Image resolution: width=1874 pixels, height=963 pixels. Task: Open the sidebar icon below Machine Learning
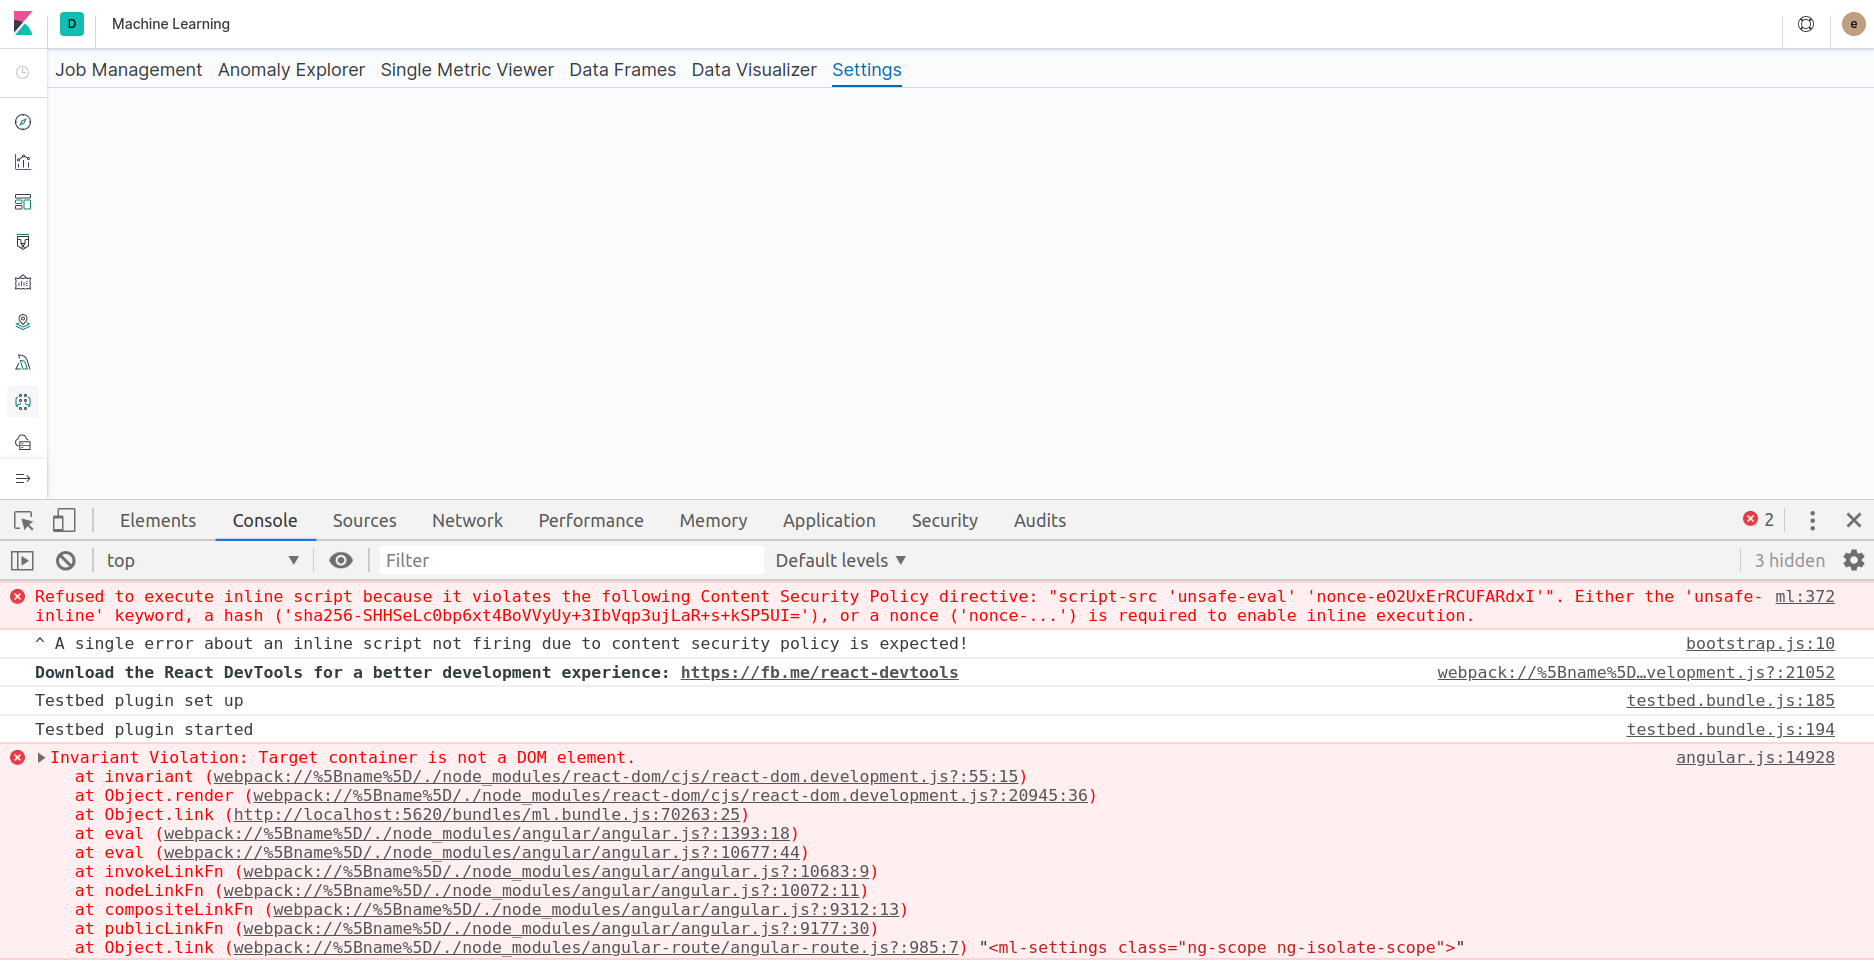[x=23, y=442]
